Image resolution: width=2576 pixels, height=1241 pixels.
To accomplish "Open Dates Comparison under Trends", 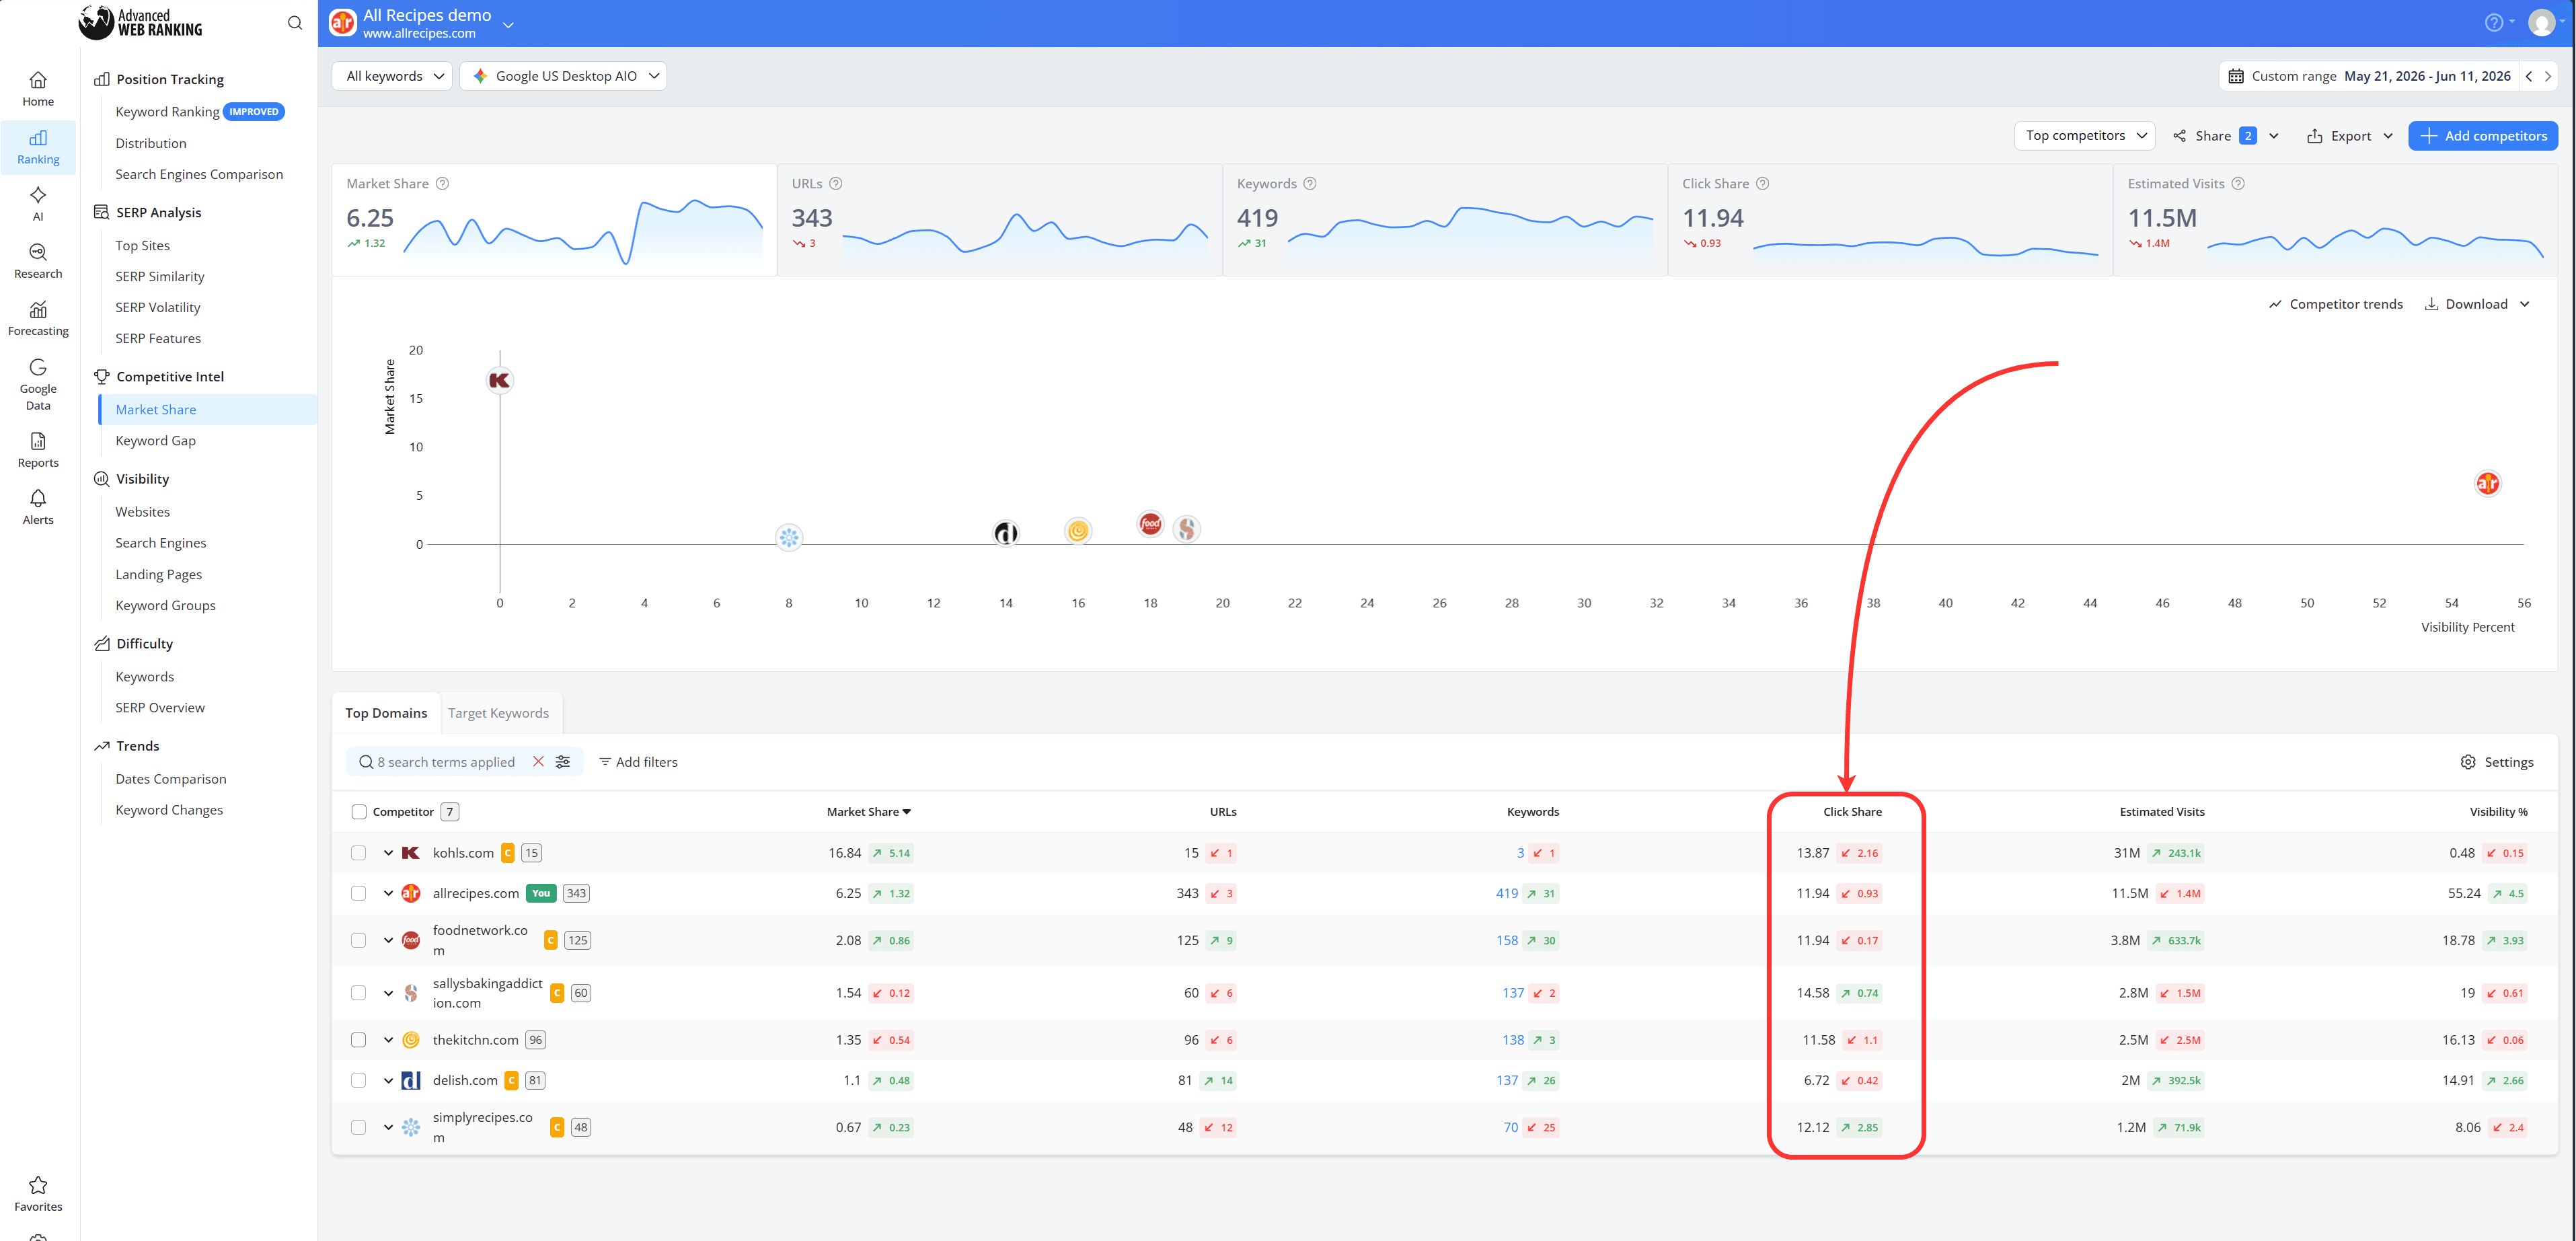I will [x=171, y=779].
